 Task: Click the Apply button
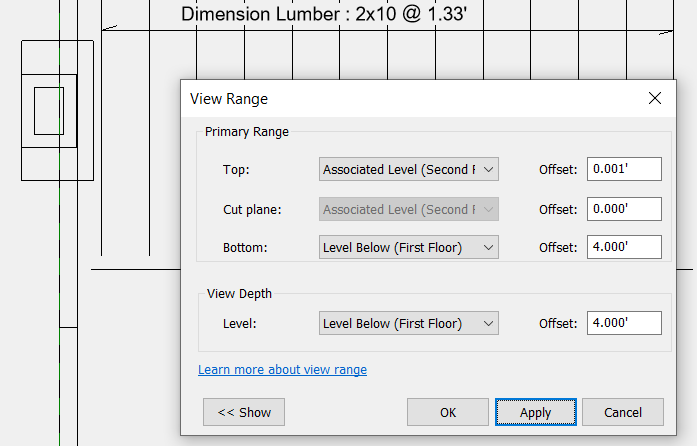[536, 412]
